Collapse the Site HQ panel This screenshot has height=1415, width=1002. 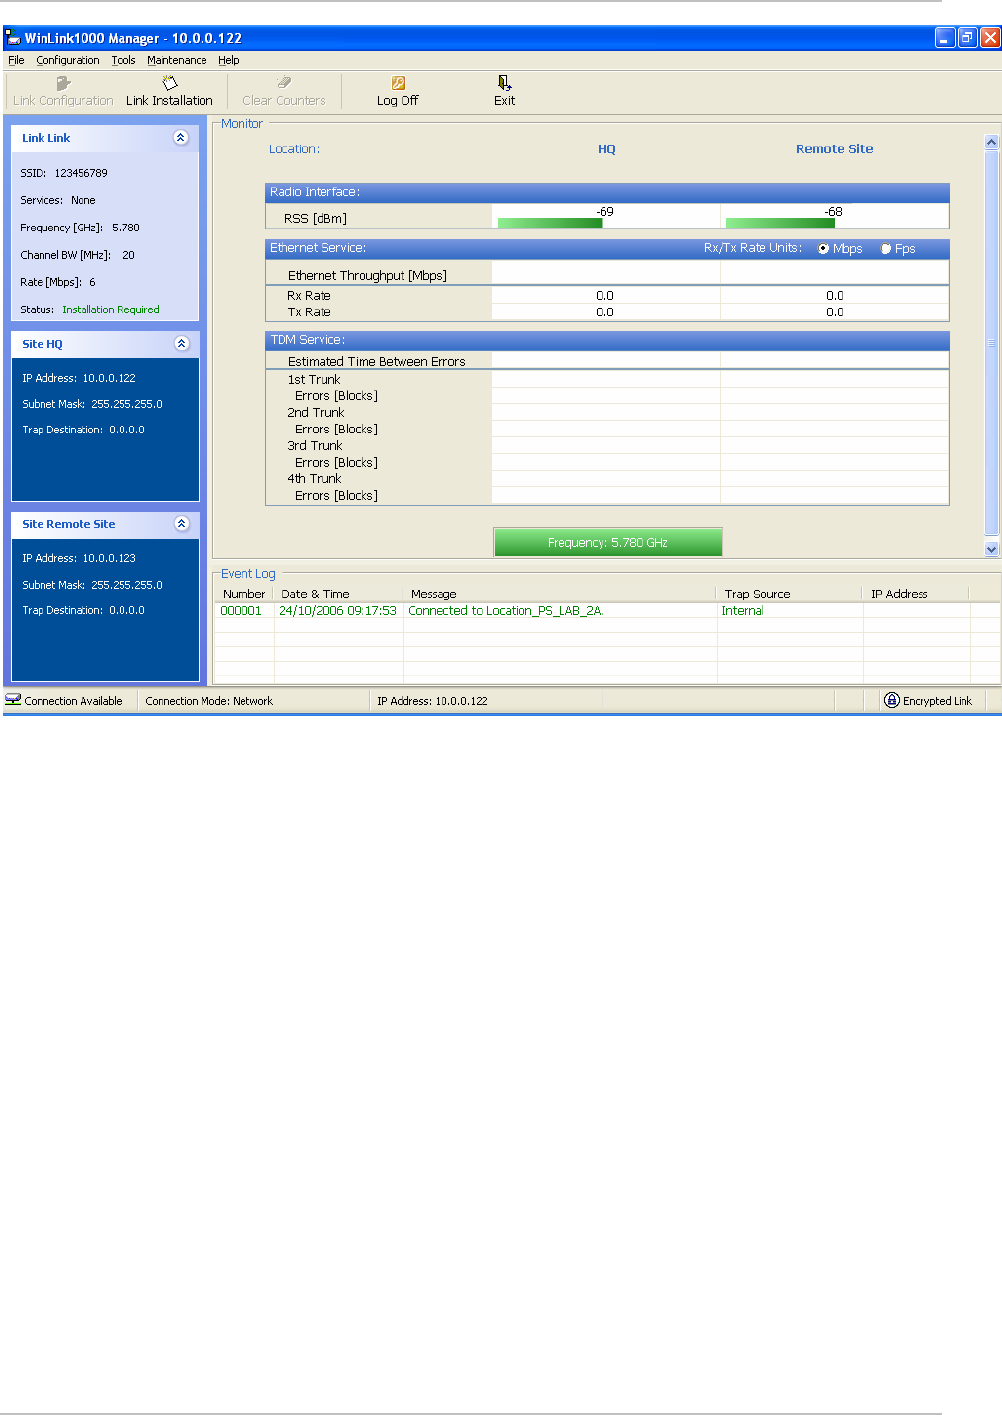[181, 344]
